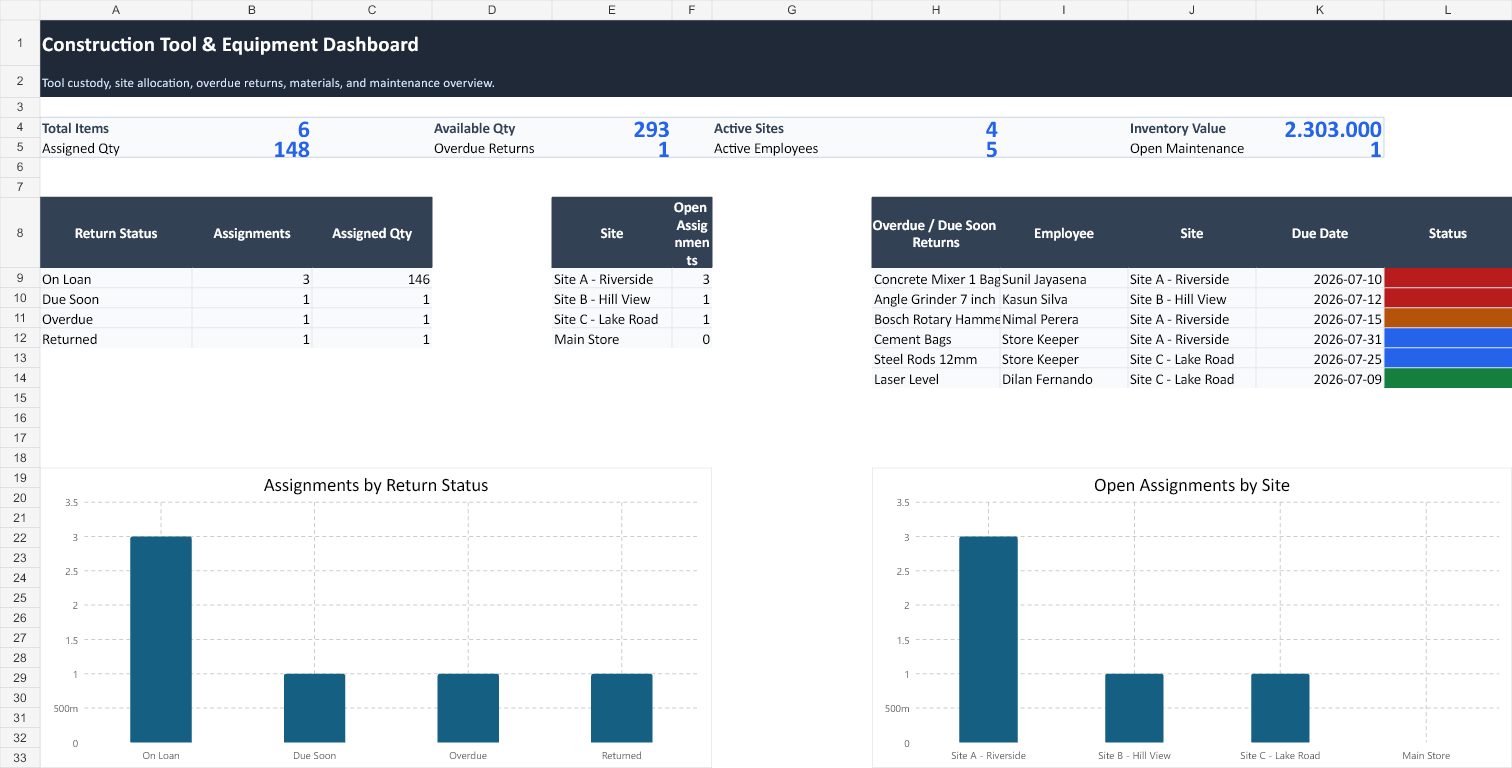
Task: Select orange status cell for Bosch Rotary Hammer
Action: [x=1448, y=319]
